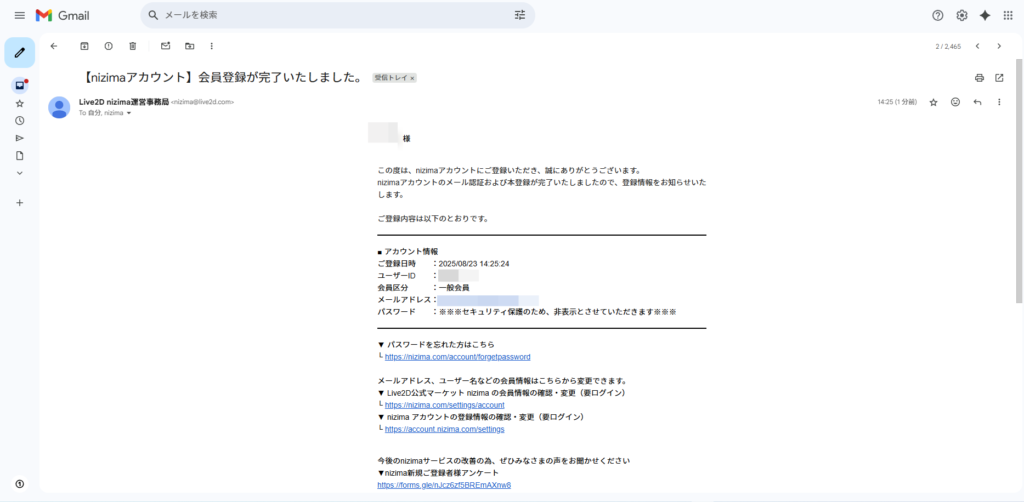Move email to a folder
The image size is (1024, 502).
[189, 46]
